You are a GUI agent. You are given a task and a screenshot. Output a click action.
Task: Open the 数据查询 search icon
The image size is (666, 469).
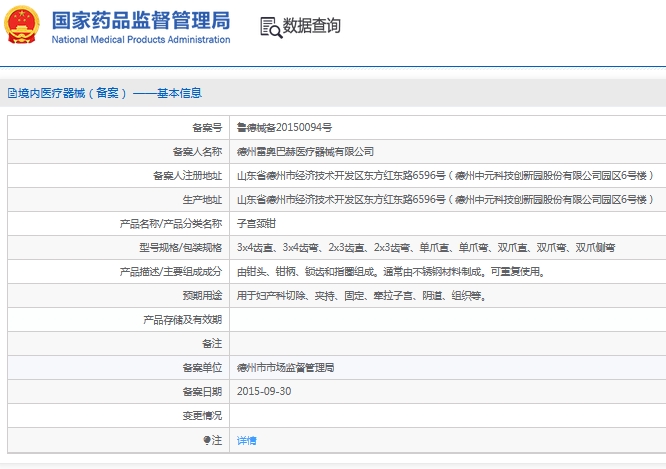pyautogui.click(x=271, y=28)
